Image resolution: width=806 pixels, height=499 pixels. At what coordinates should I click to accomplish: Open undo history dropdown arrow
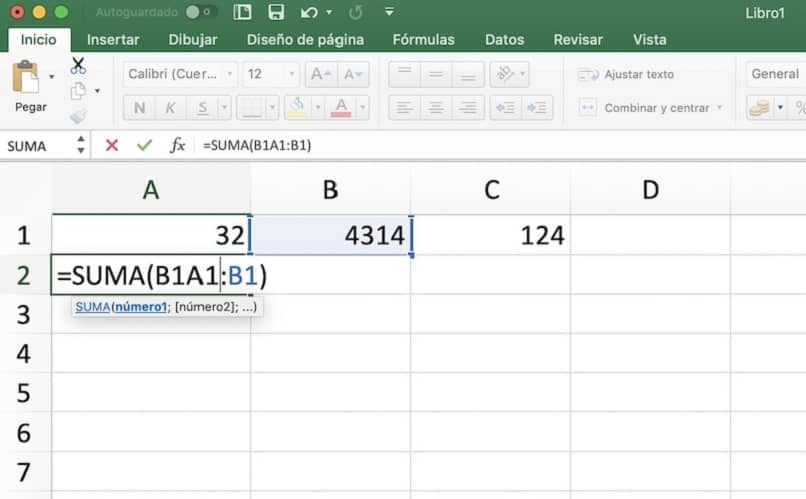pos(329,12)
